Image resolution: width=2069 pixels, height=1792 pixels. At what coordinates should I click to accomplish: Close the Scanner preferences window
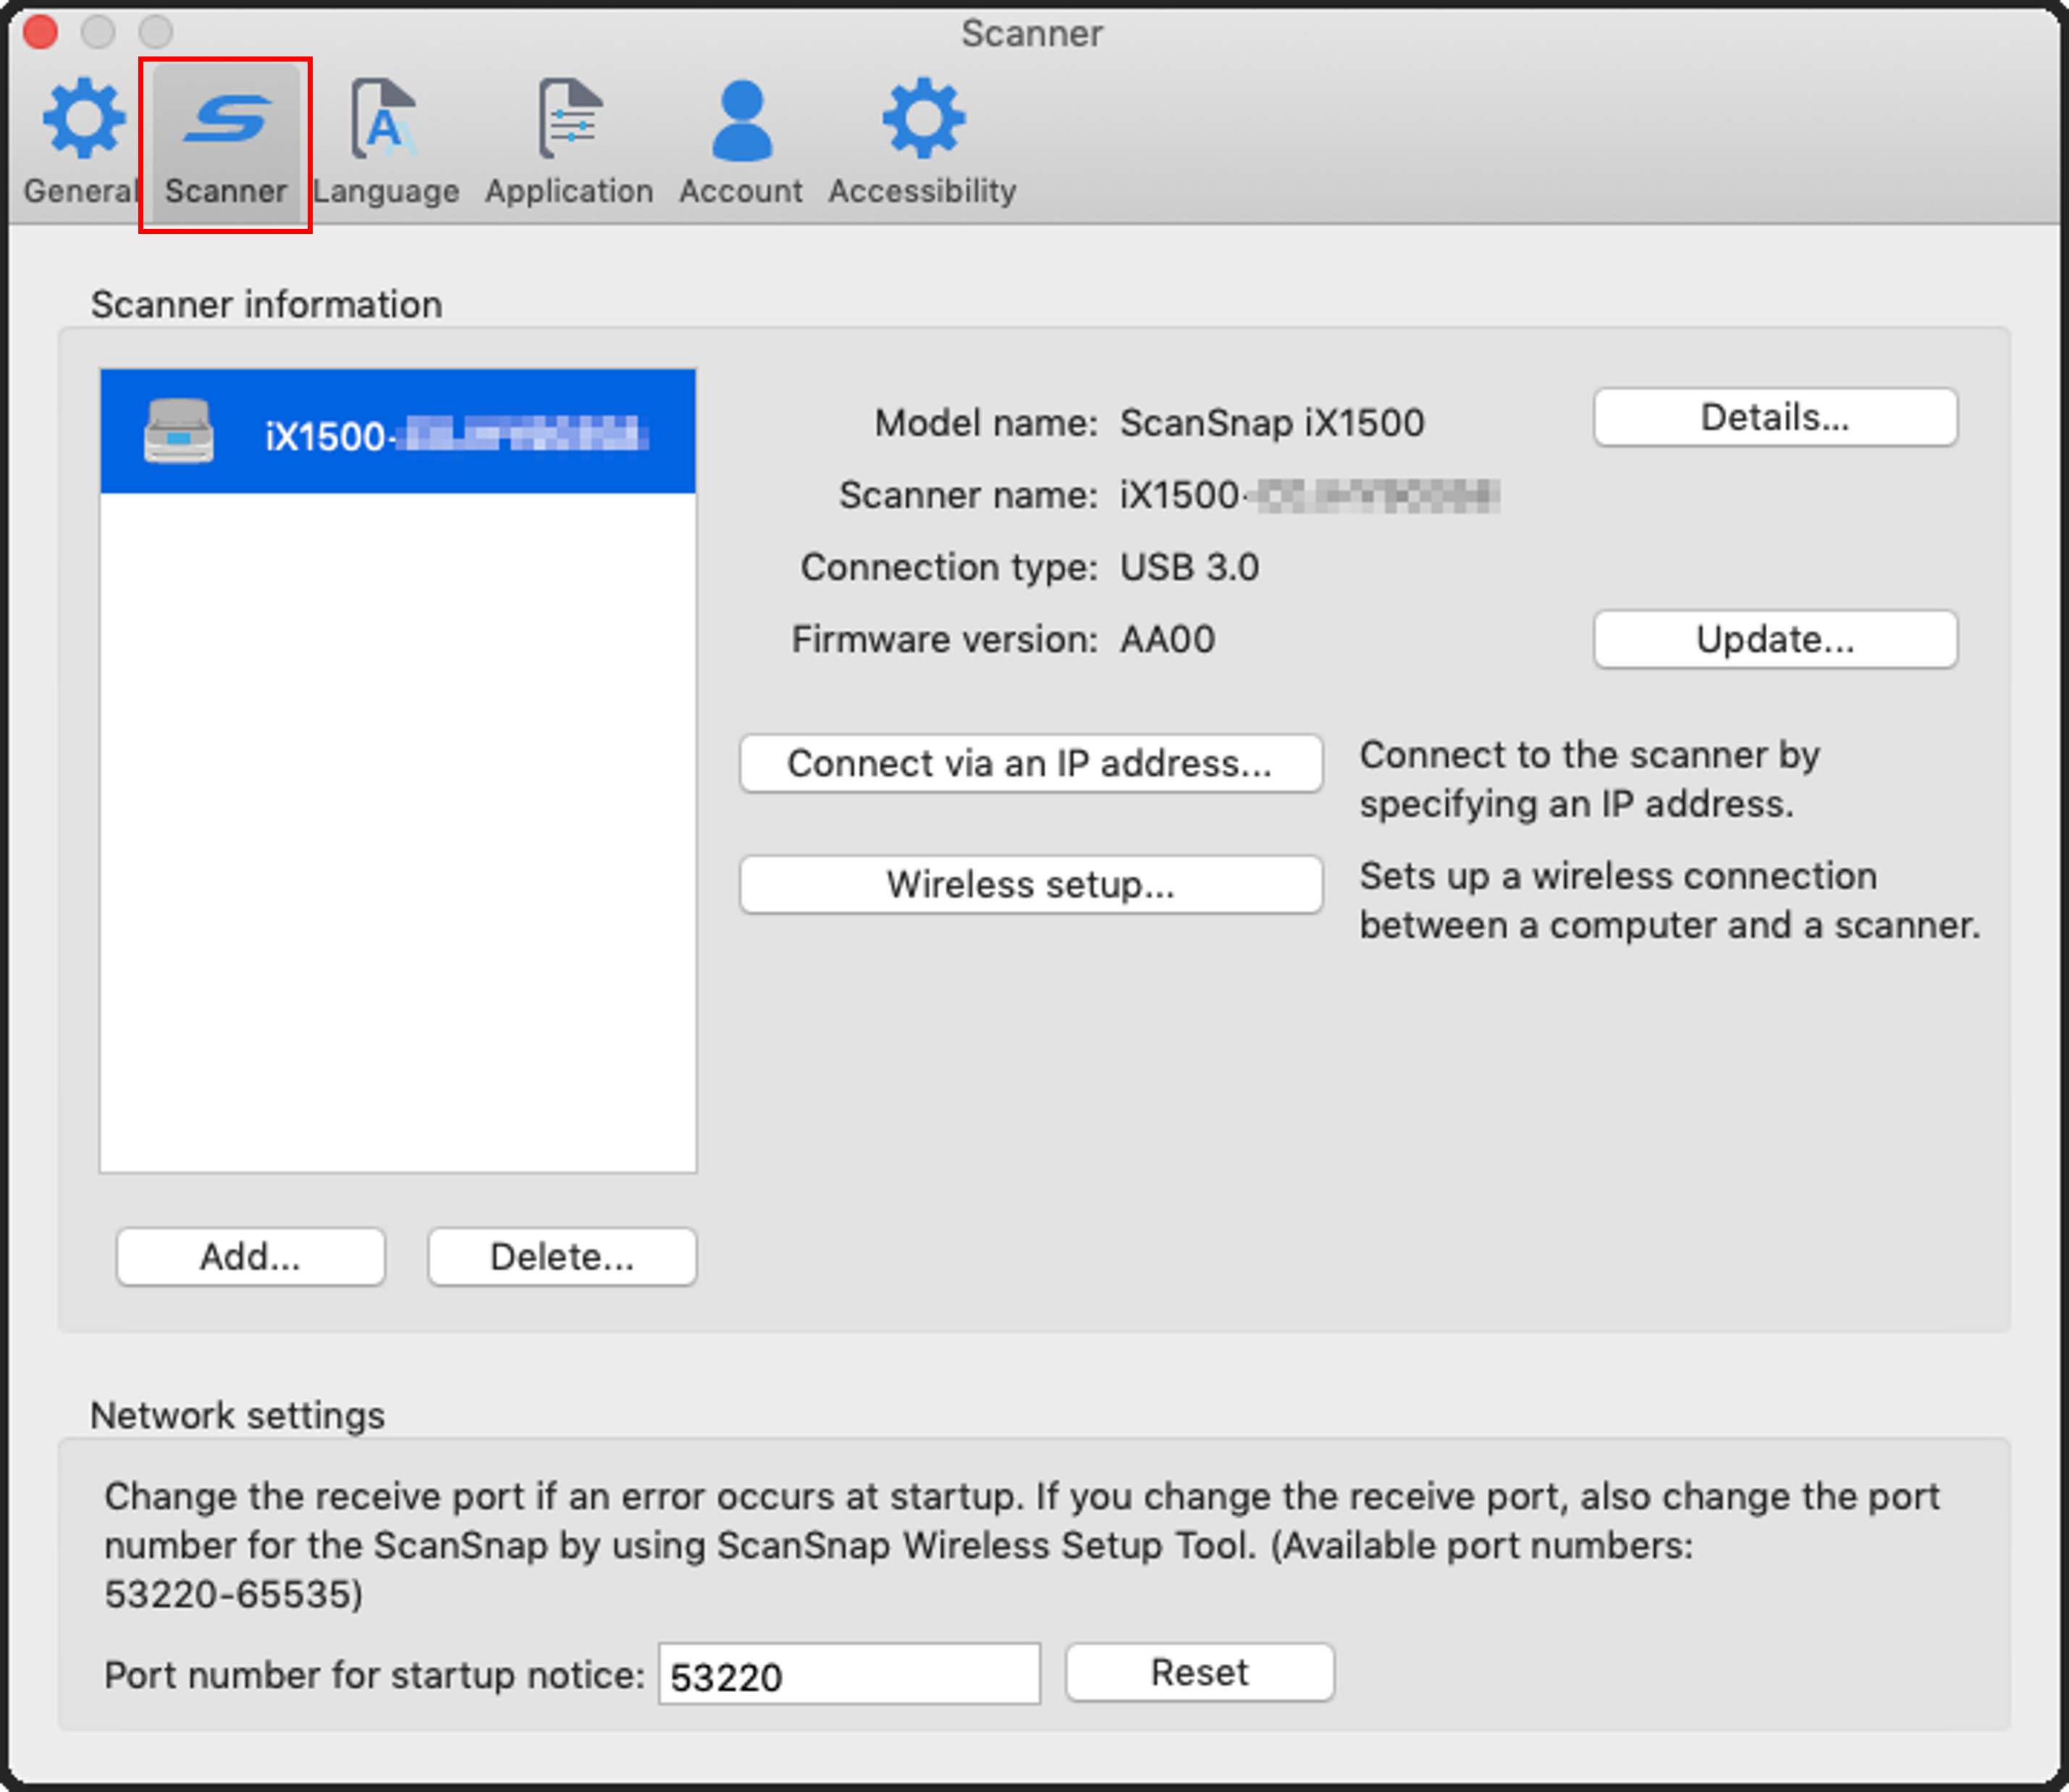tap(41, 32)
